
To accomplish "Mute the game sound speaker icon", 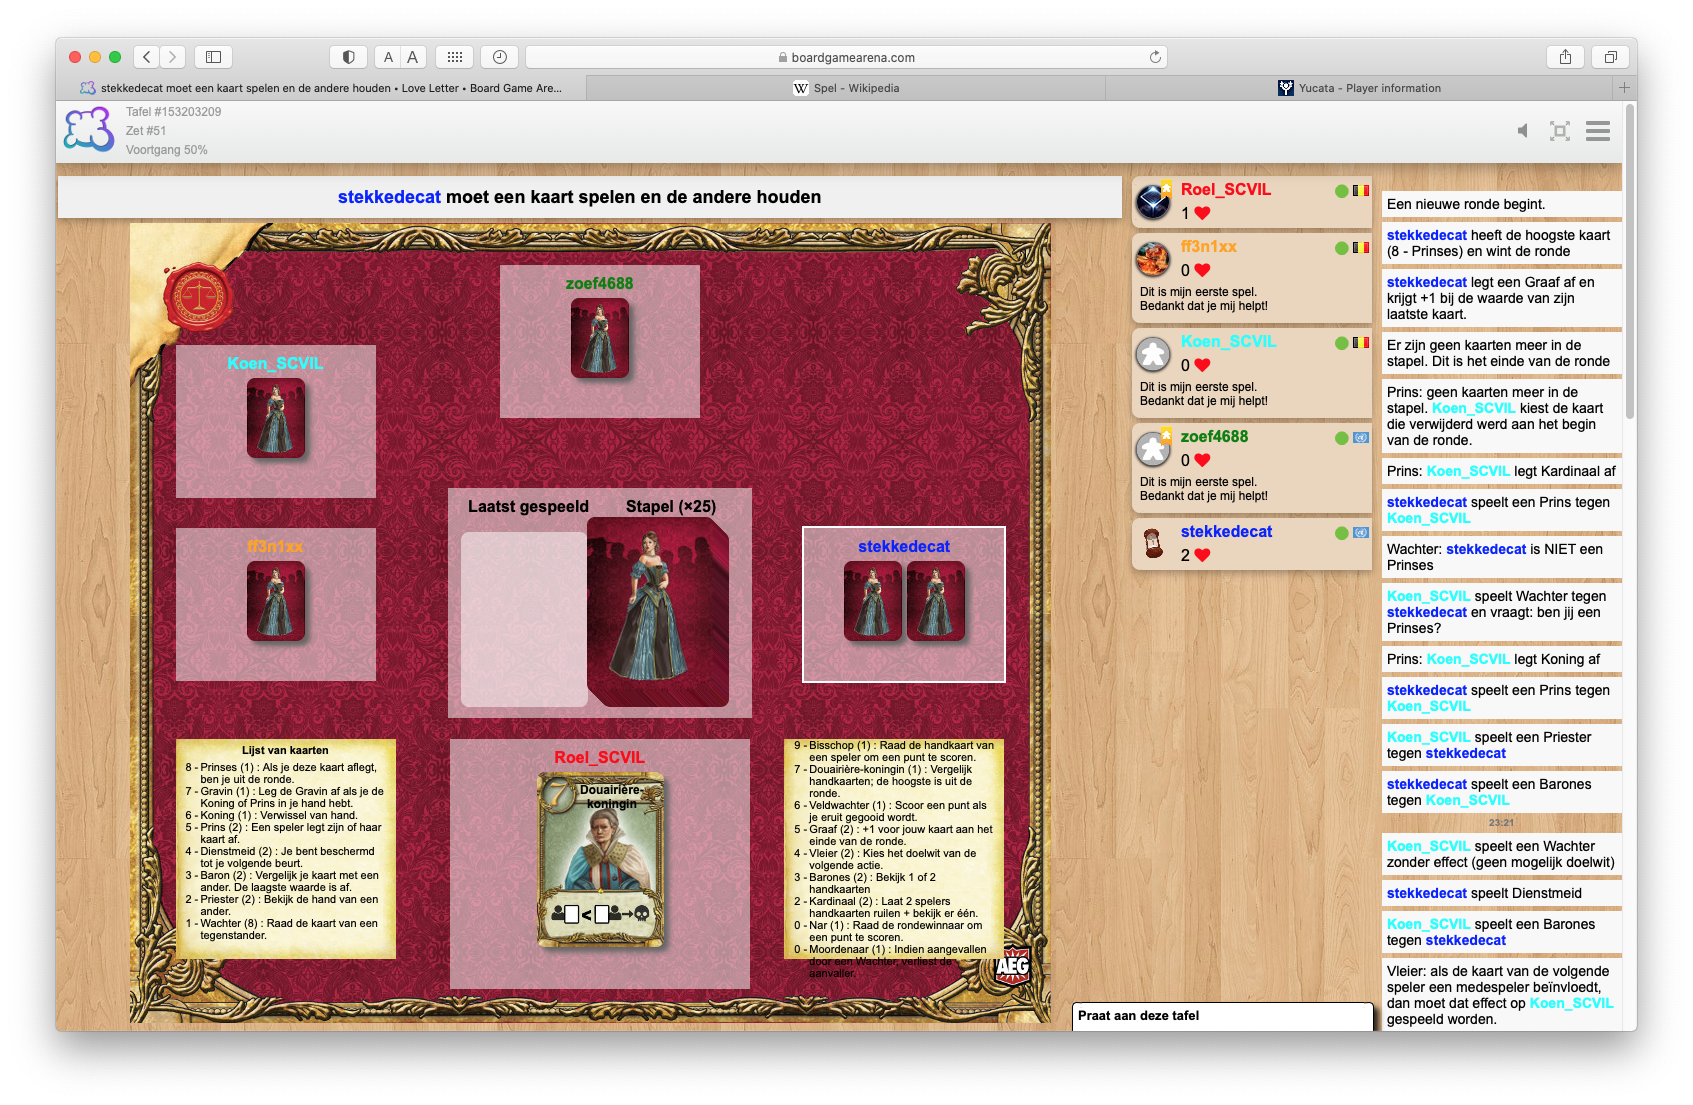I will click(1523, 131).
